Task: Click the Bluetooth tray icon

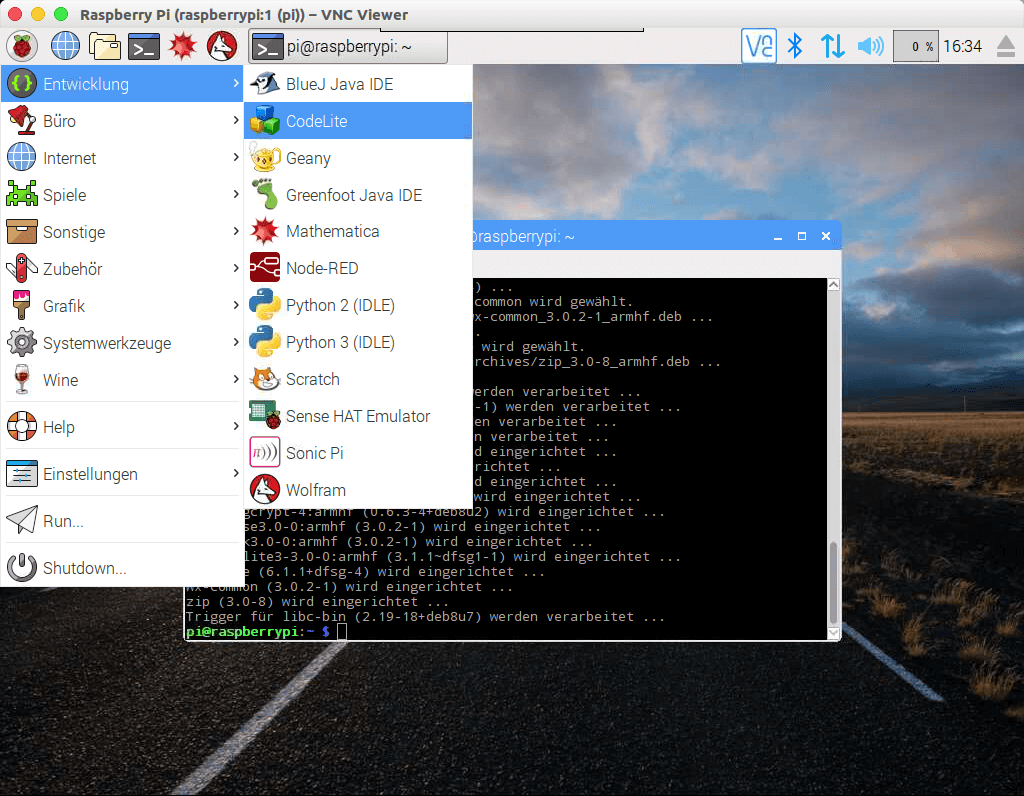Action: (x=795, y=46)
